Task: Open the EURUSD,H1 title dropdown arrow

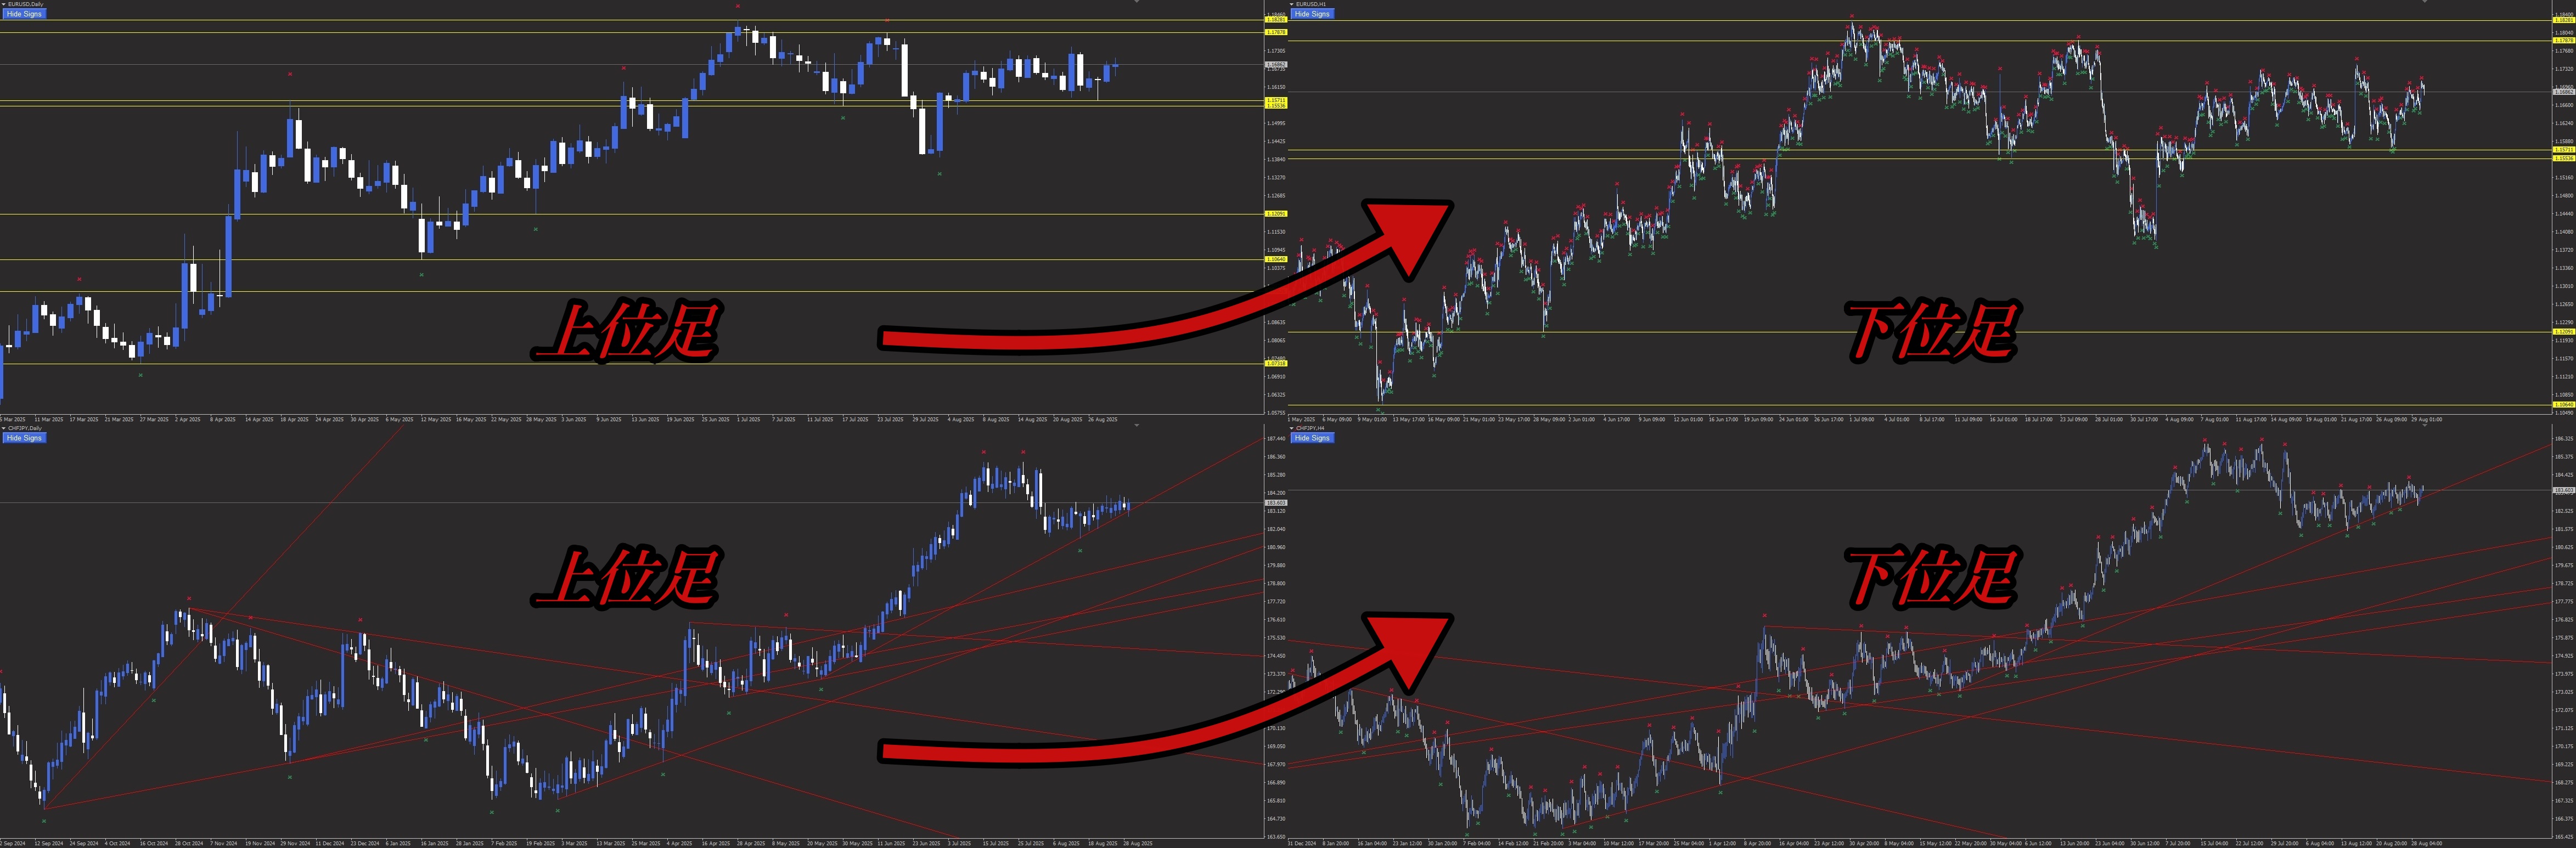Action: click(1291, 4)
